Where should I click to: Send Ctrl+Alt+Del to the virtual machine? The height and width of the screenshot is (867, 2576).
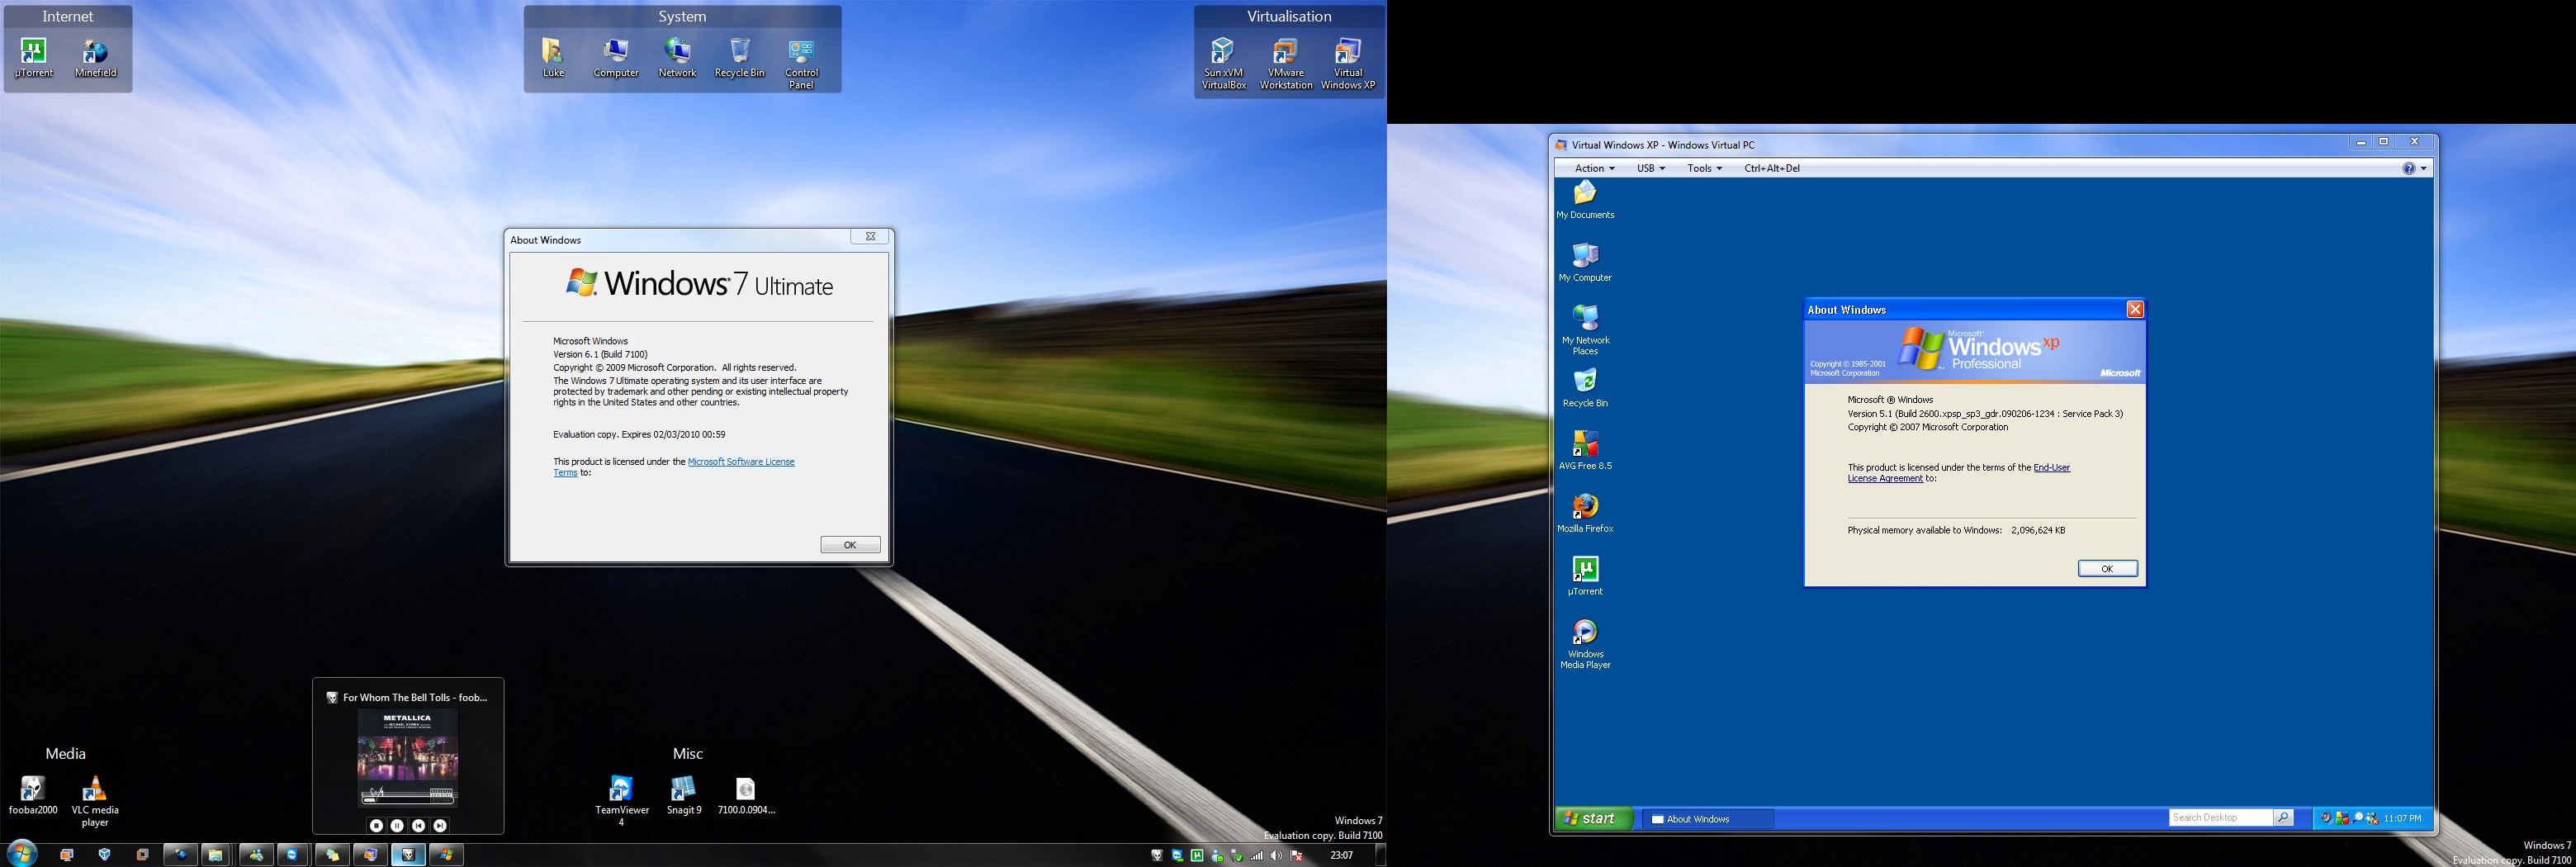tap(1771, 168)
